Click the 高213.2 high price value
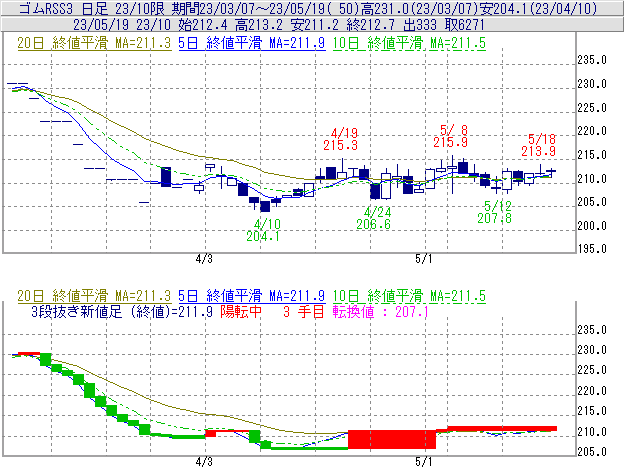Viewport: 624px width, 475px height. click(x=259, y=25)
